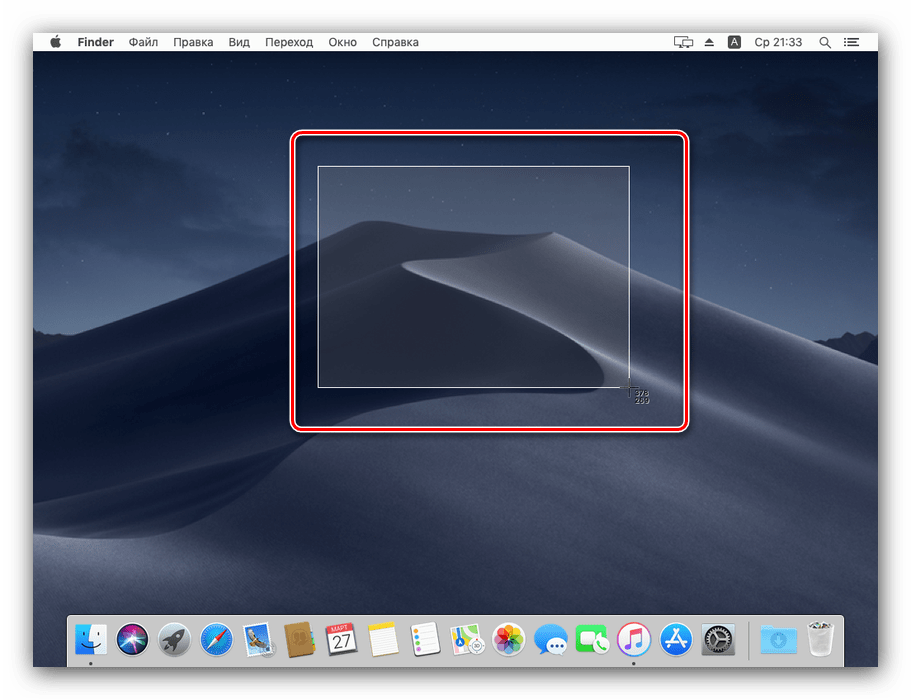Open Messages from the Dock

coord(550,640)
